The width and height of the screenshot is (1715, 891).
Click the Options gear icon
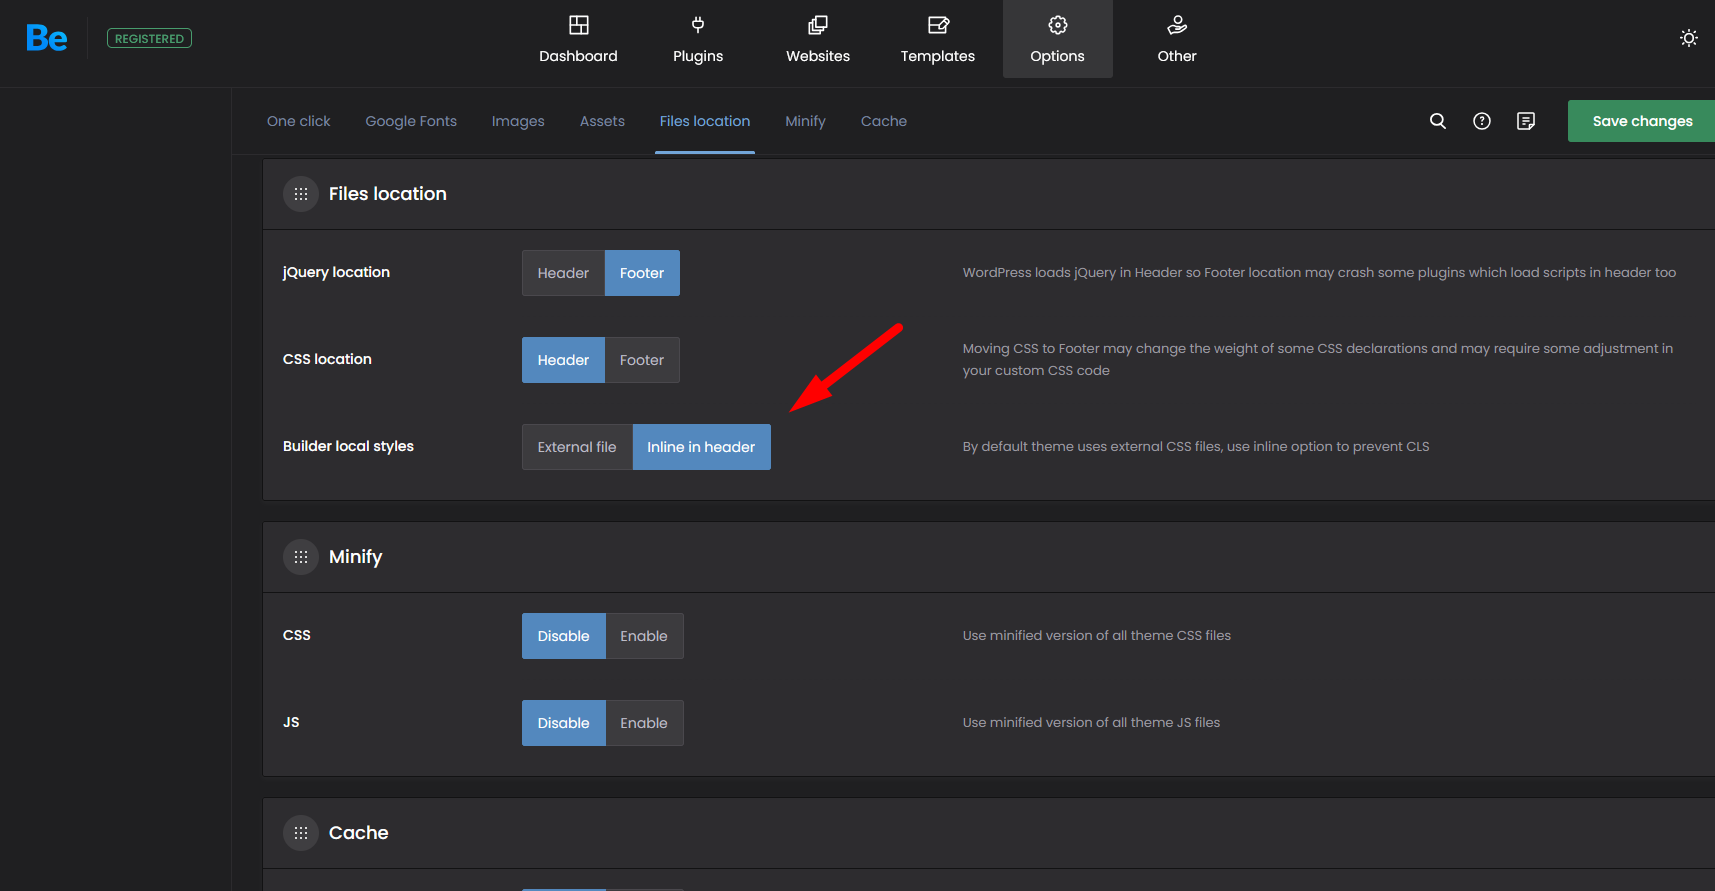1058,25
